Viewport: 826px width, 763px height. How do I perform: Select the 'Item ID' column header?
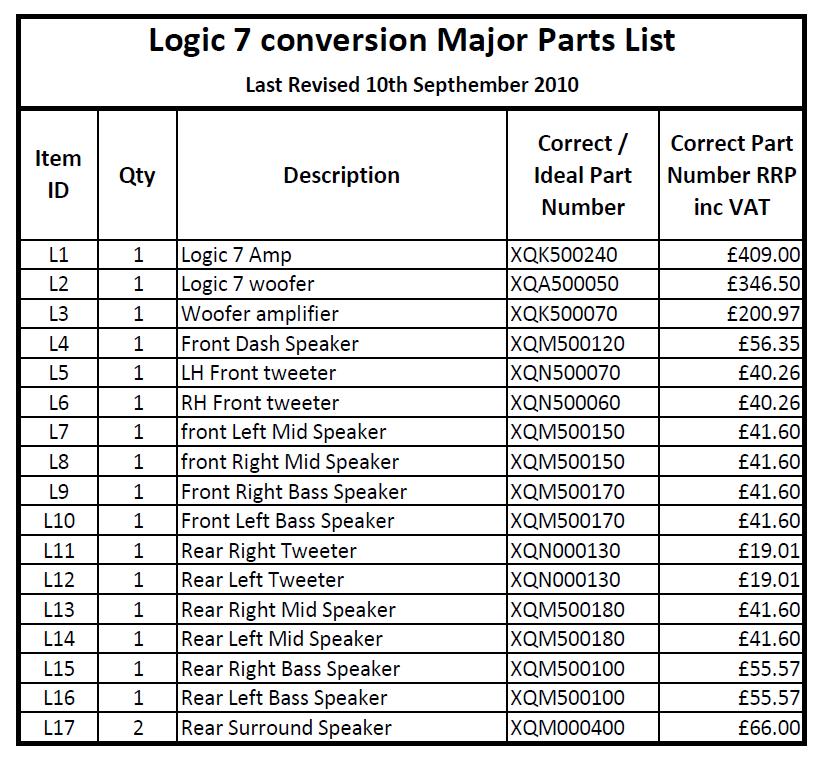pyautogui.click(x=58, y=174)
